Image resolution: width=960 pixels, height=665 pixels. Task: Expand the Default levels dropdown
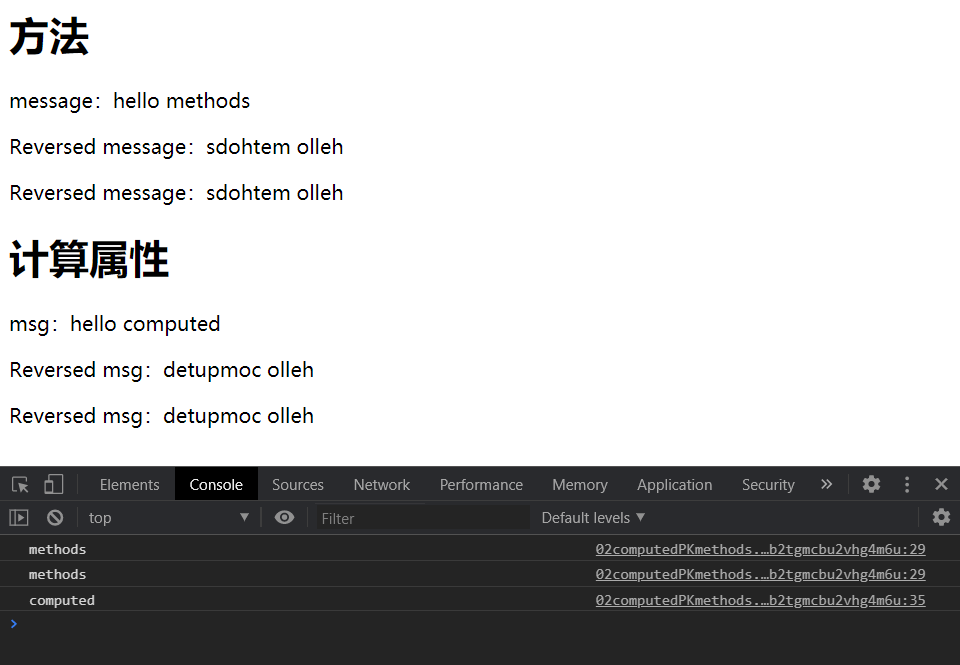(593, 518)
